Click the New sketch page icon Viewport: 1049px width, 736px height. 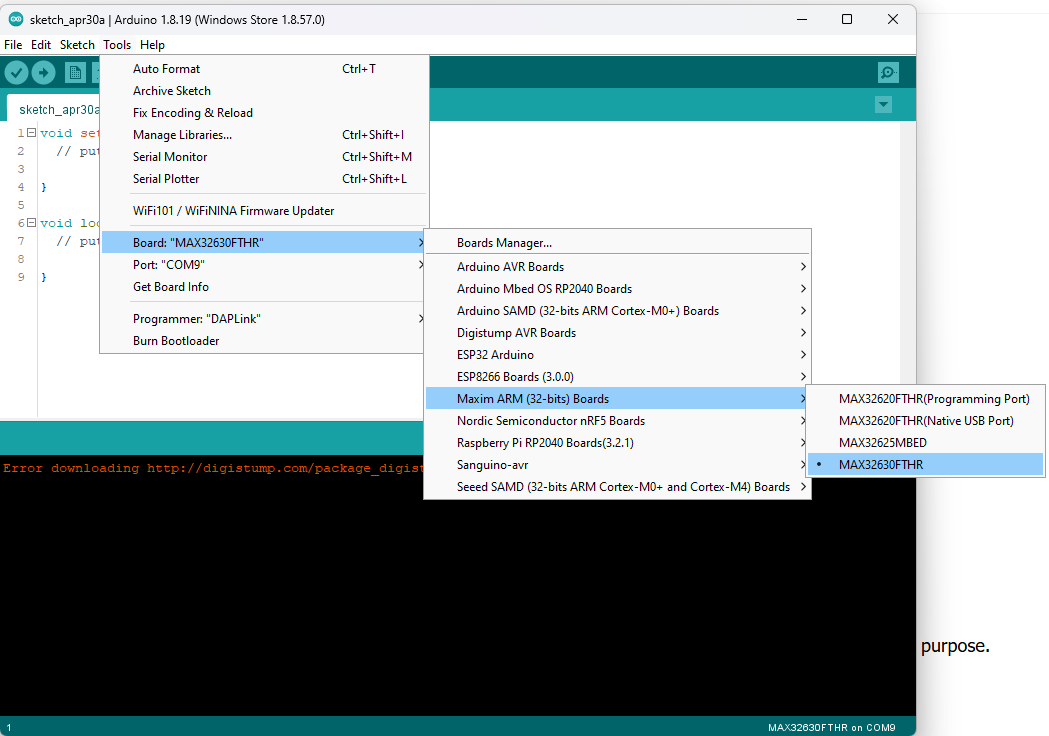(75, 72)
